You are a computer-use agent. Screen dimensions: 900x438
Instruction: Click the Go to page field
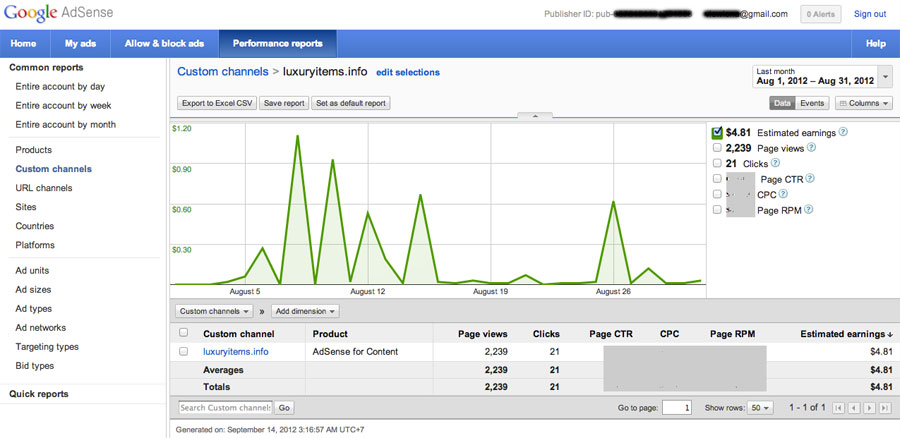[x=676, y=408]
